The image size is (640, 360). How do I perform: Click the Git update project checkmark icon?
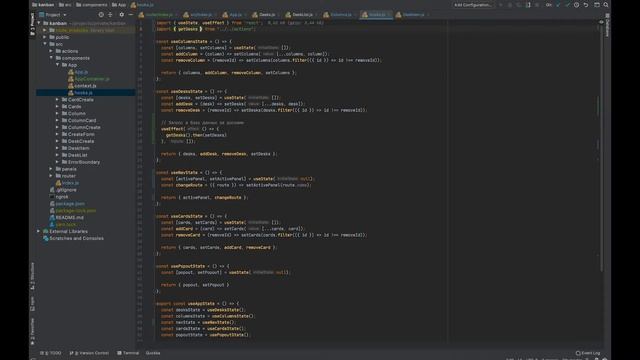558,5
